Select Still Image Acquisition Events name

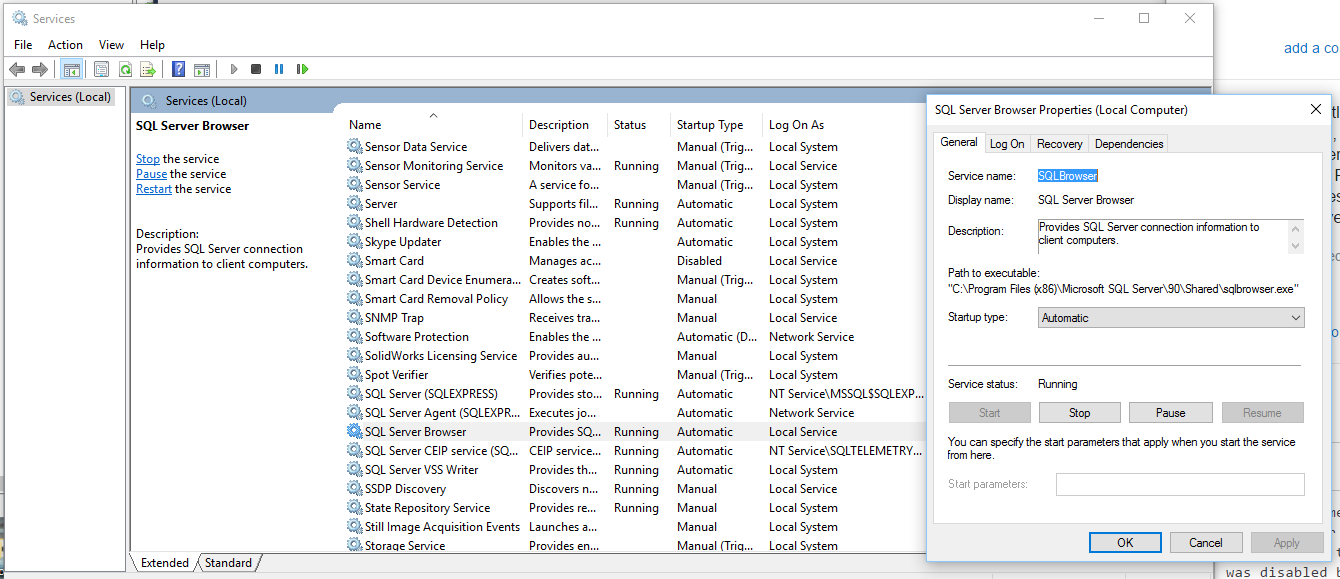click(443, 527)
